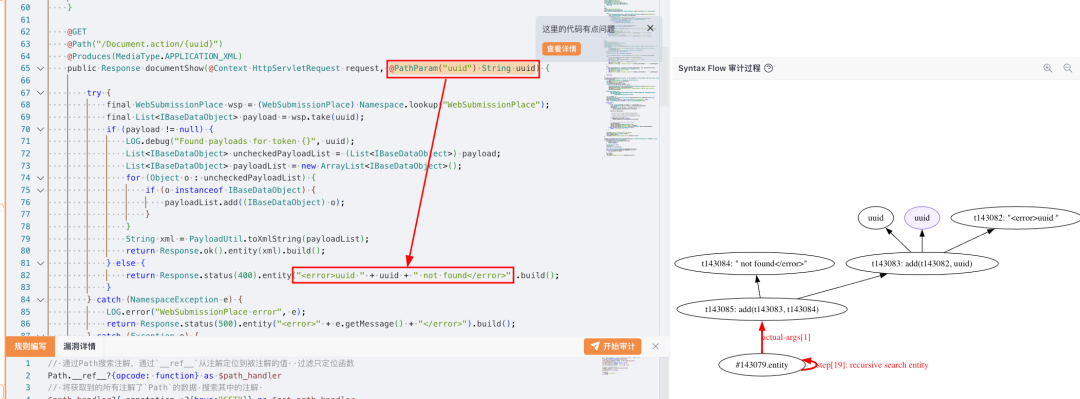Click return Response.ok().entity(xml).build() line
1080x399 pixels.
click(225, 251)
